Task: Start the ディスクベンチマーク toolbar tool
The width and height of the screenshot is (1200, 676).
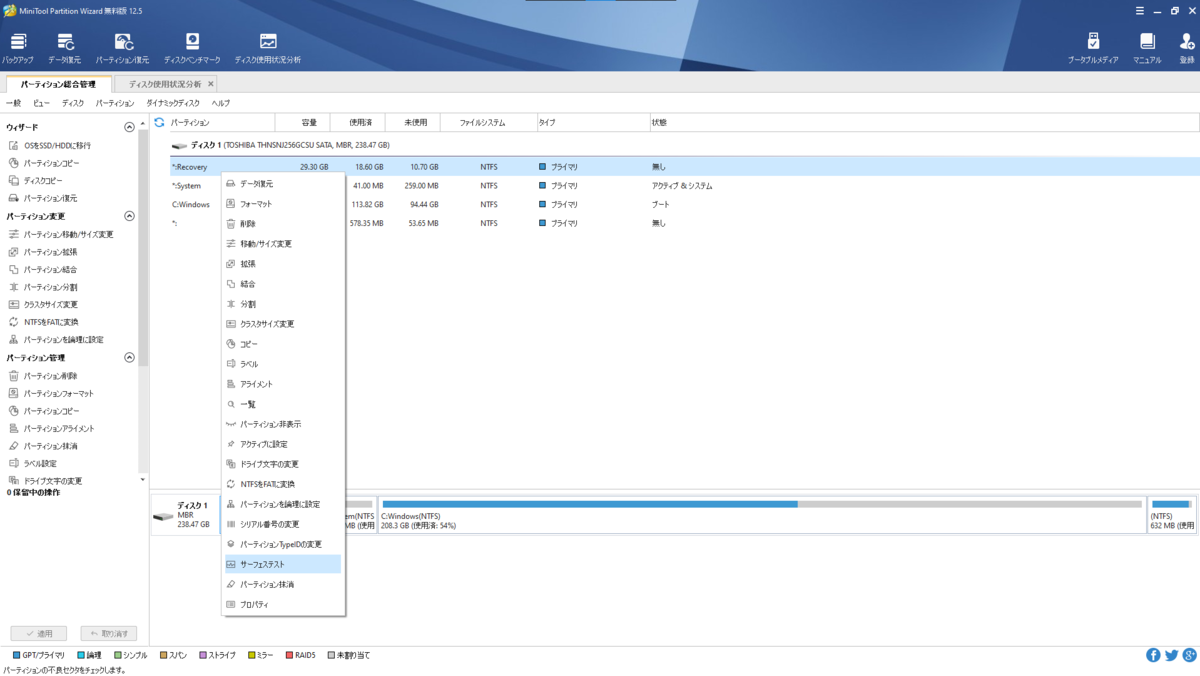Action: (192, 48)
